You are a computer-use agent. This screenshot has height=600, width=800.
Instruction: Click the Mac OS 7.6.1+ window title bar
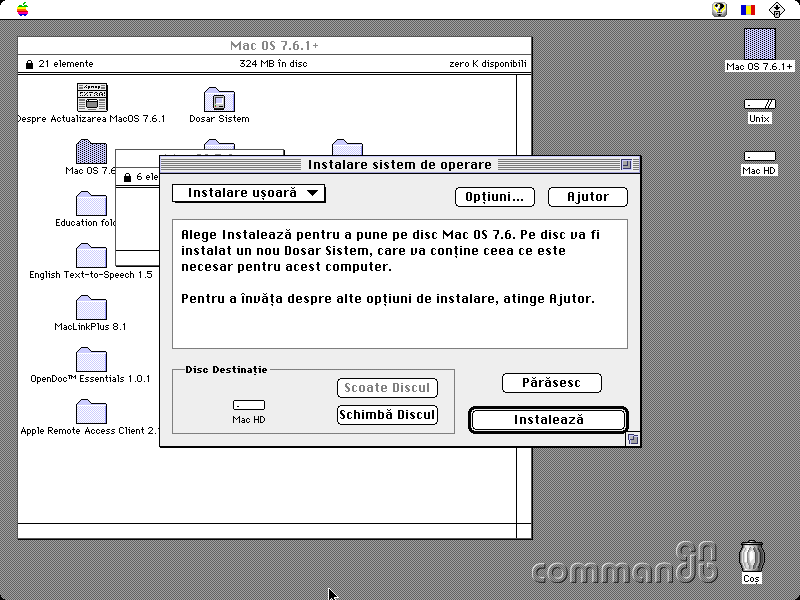click(274, 45)
